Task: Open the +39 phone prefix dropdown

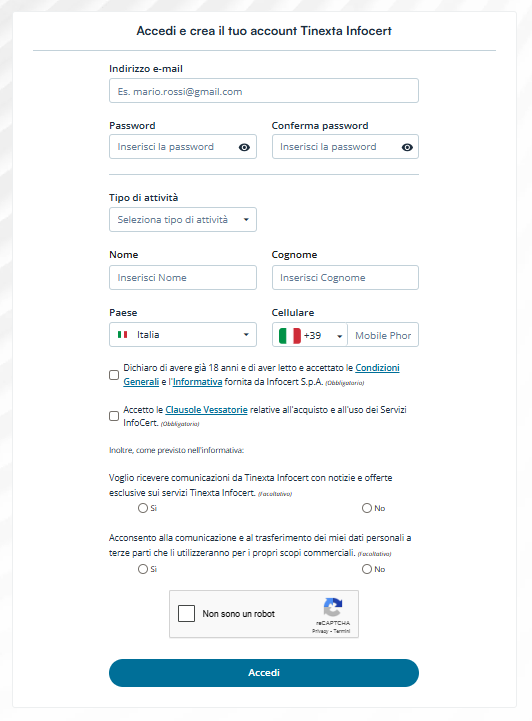Action: tap(310, 335)
